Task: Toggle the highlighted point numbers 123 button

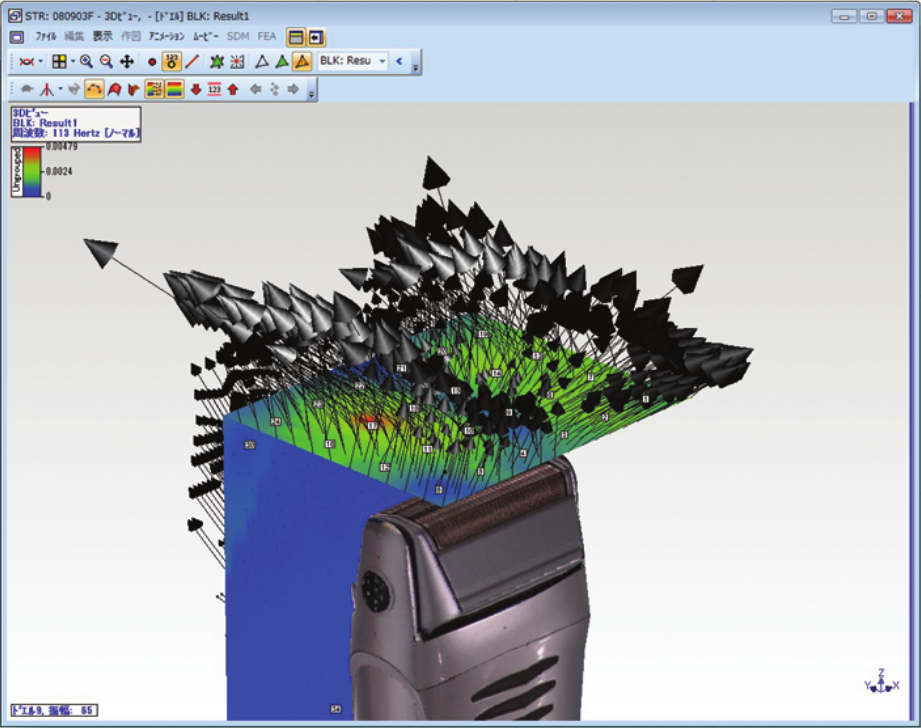Action: pyautogui.click(x=172, y=62)
